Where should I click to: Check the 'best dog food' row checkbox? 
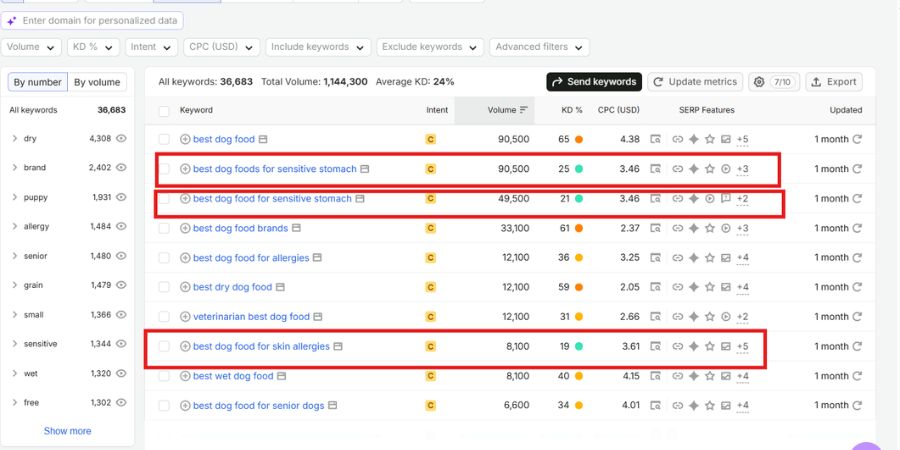(164, 139)
